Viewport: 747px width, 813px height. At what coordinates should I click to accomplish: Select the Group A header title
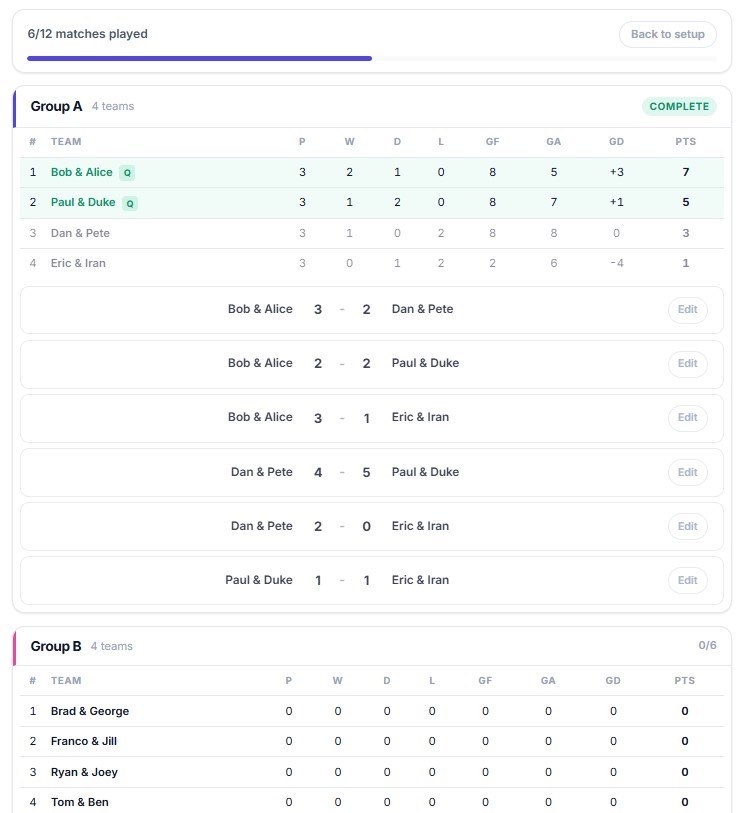pyautogui.click(x=57, y=107)
